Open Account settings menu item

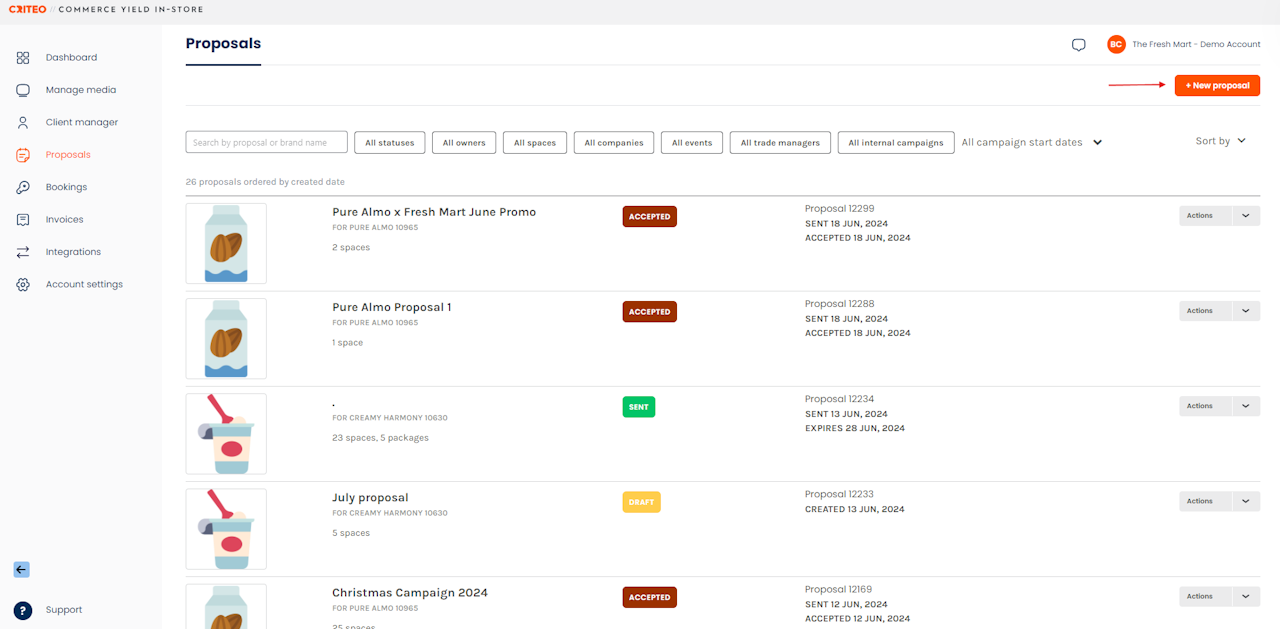tap(84, 285)
